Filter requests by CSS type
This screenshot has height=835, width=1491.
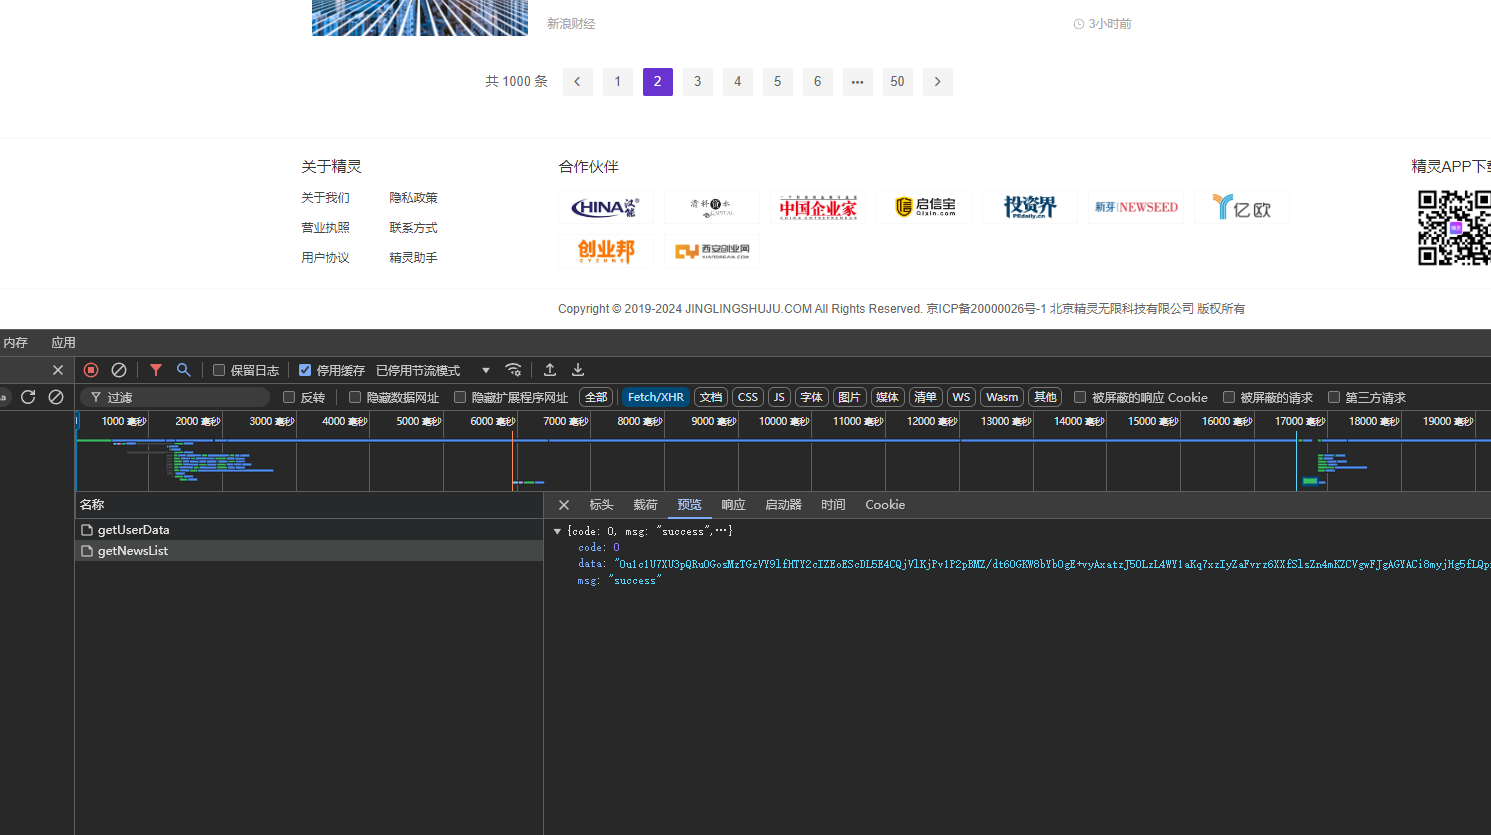(x=748, y=397)
